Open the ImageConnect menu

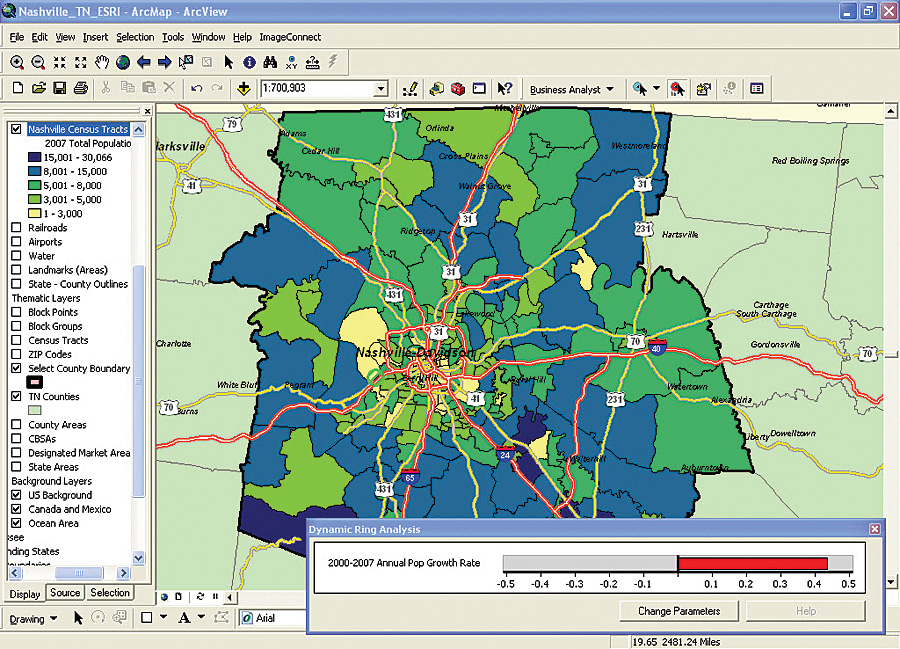tap(290, 37)
